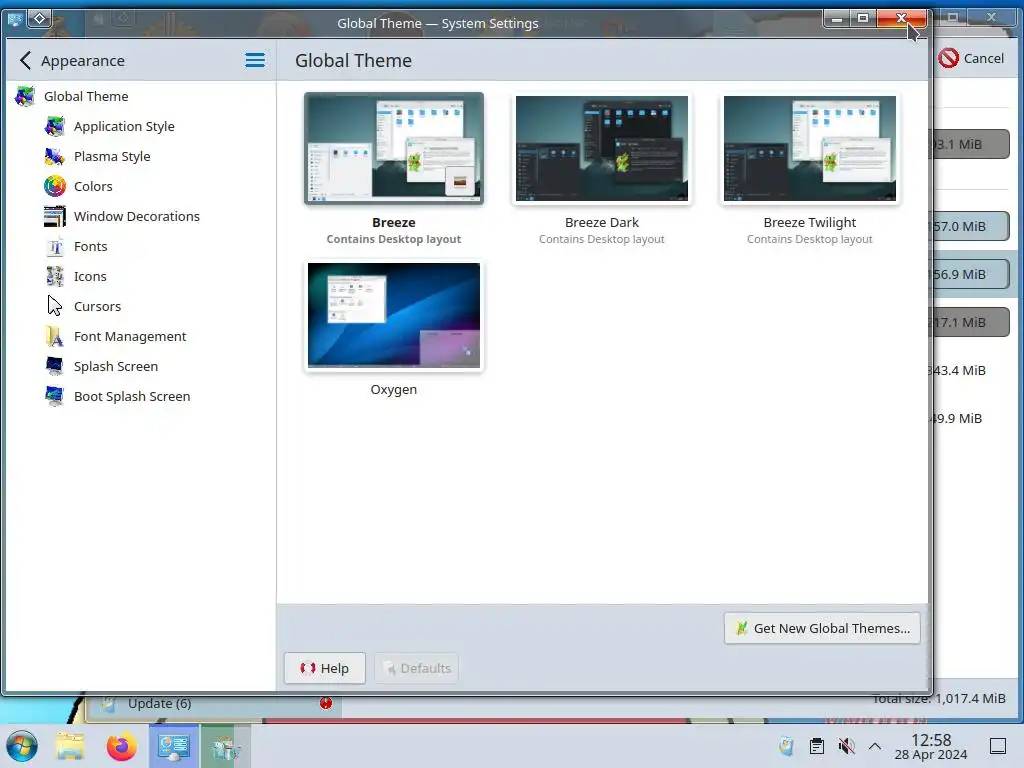The height and width of the screenshot is (768, 1024).
Task: Open the clock showing 12:58
Action: tap(931, 746)
